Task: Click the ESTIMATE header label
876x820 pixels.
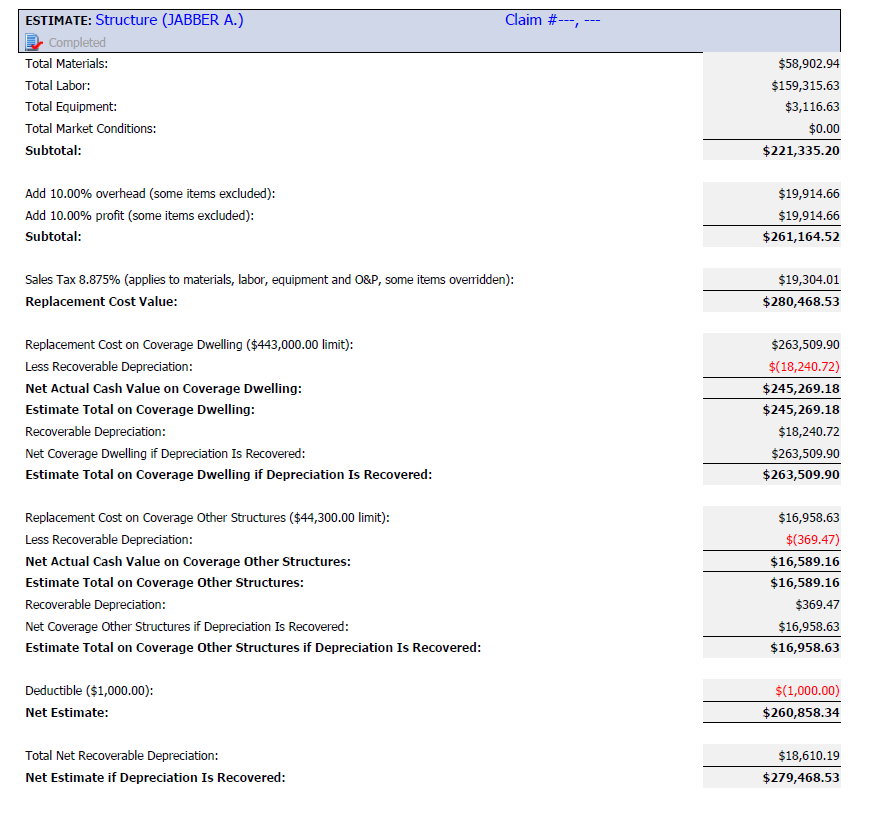Action: 58,21
